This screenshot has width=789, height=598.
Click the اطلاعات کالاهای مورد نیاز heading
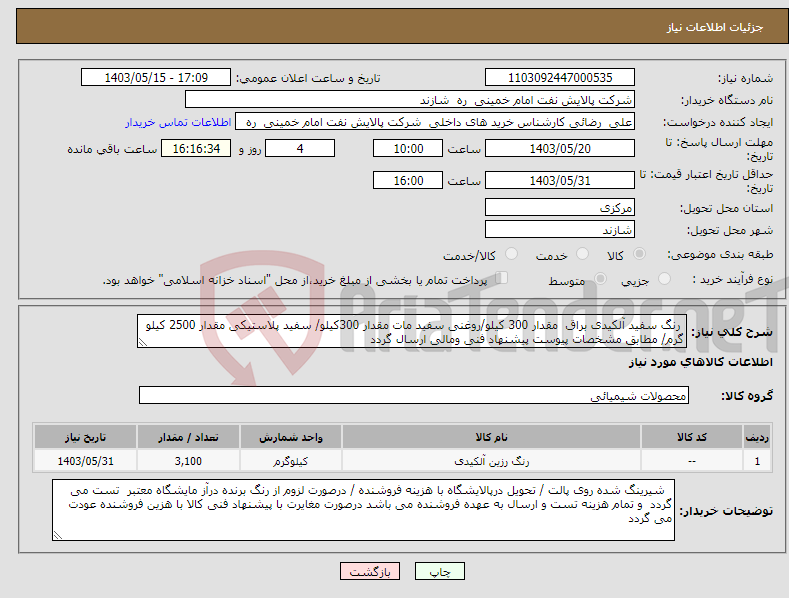click(x=700, y=362)
